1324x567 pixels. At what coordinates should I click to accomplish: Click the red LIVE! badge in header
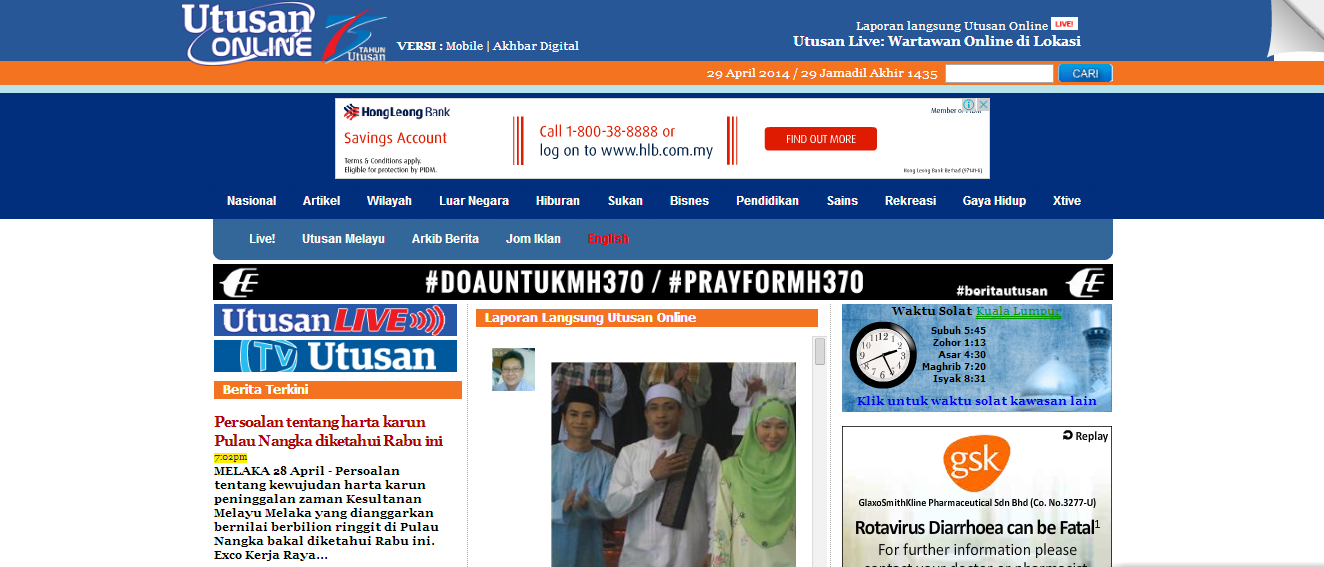click(1064, 24)
